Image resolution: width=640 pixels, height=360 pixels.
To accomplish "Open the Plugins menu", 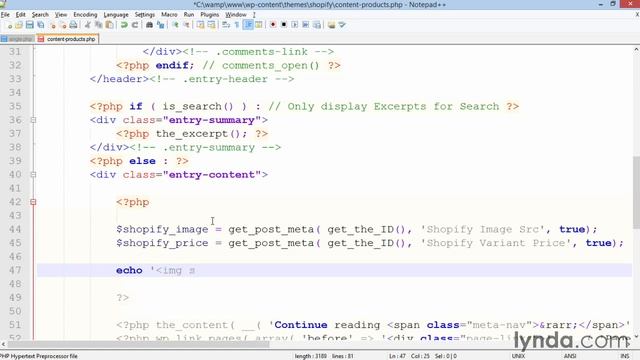I will point(209,15).
